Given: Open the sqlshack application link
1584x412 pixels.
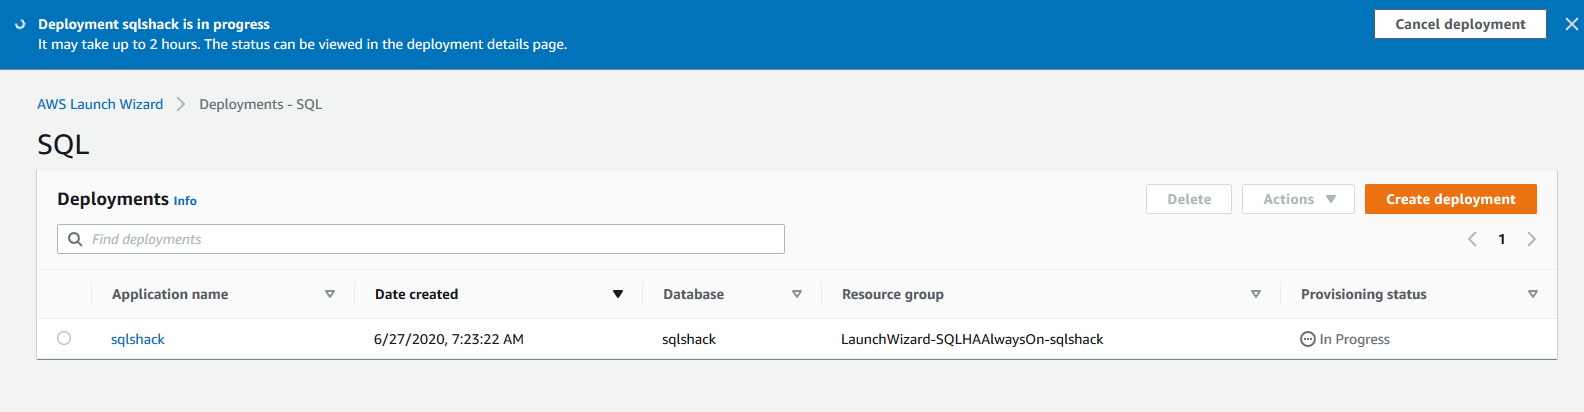Looking at the screenshot, I should click(x=138, y=339).
